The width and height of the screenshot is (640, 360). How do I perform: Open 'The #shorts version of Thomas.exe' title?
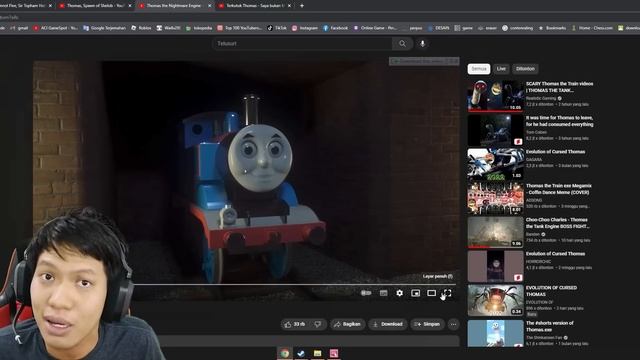[x=549, y=326]
